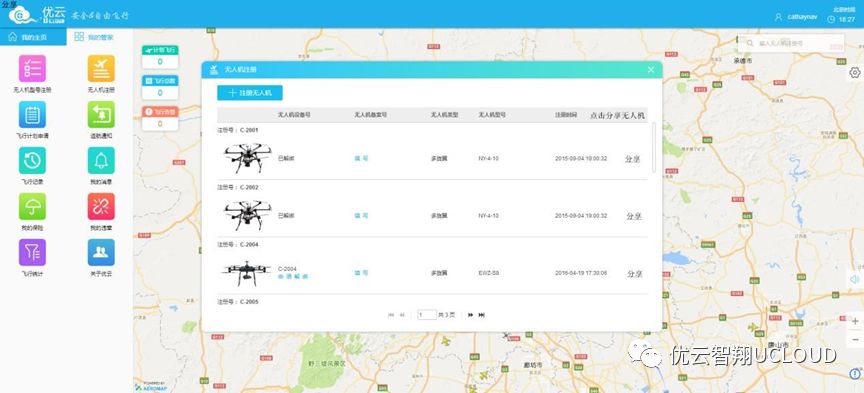Open the 我的保险 umbrella icon
The image size is (864, 393).
point(33,207)
